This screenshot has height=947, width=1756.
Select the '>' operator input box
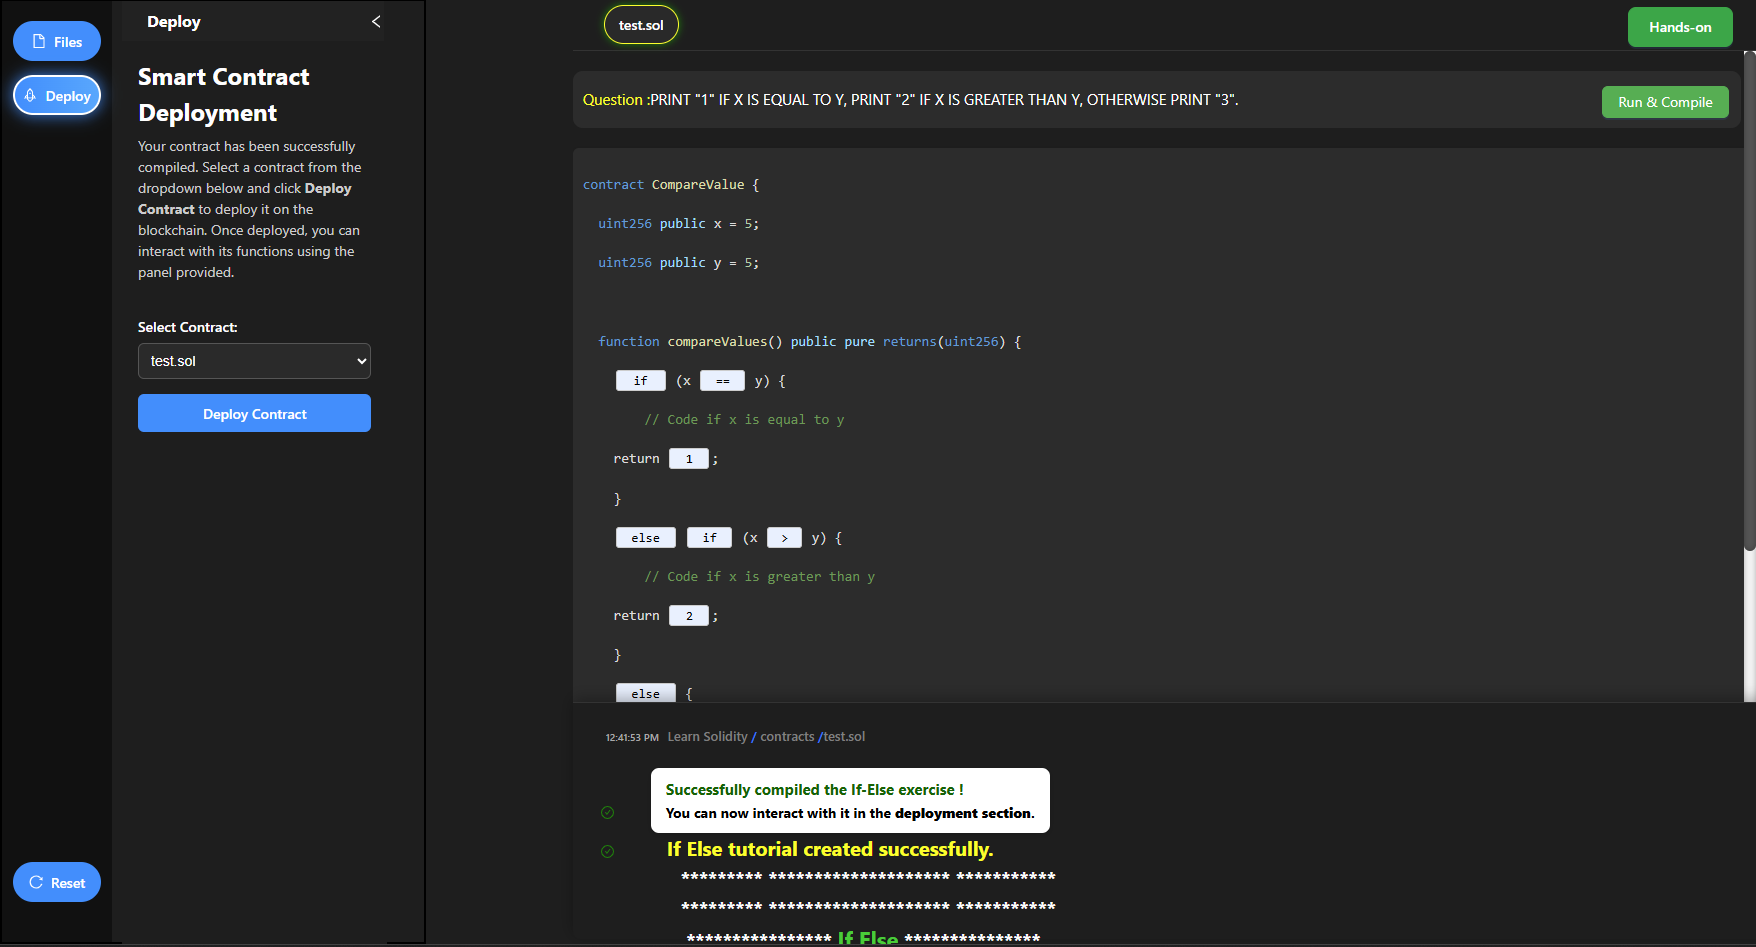pyautogui.click(x=784, y=538)
